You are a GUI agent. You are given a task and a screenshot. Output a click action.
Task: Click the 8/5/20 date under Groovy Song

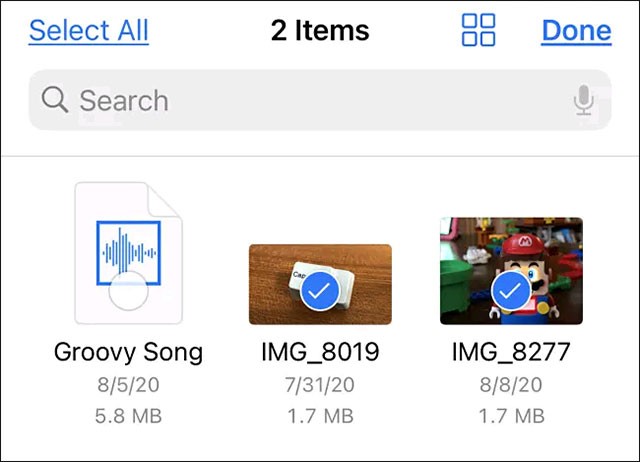click(x=128, y=385)
